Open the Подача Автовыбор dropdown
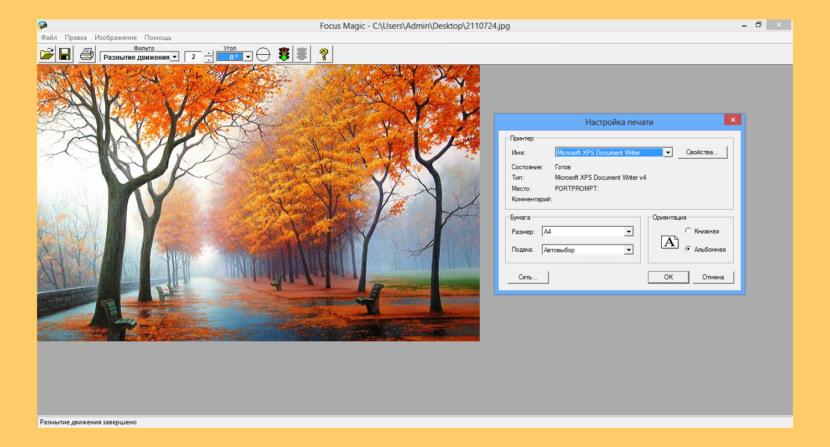Screen dimensions: 830x447 (628, 249)
